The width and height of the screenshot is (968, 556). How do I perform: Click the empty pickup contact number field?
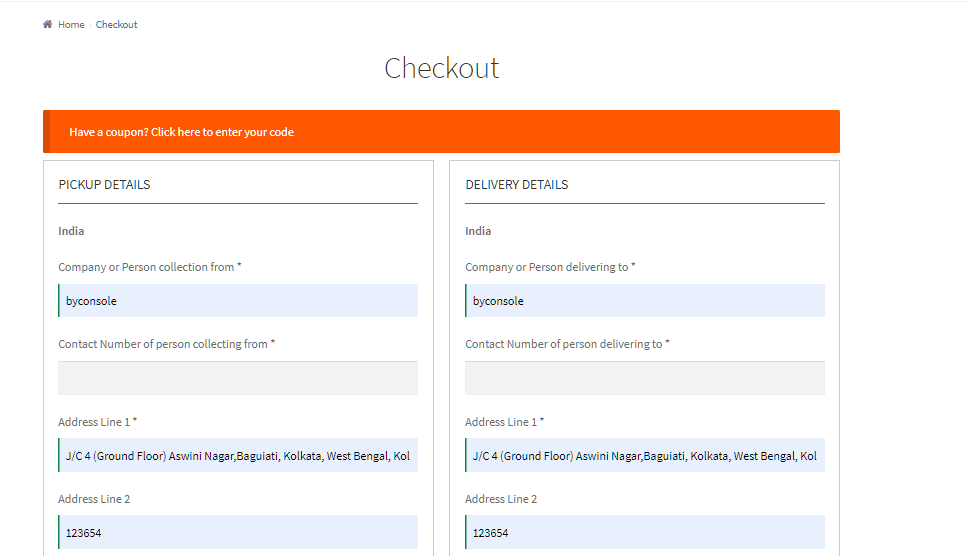(x=238, y=378)
